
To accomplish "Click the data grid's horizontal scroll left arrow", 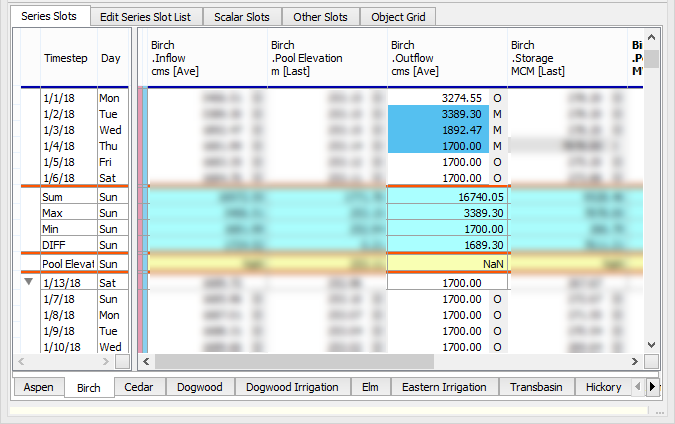I will pos(145,361).
